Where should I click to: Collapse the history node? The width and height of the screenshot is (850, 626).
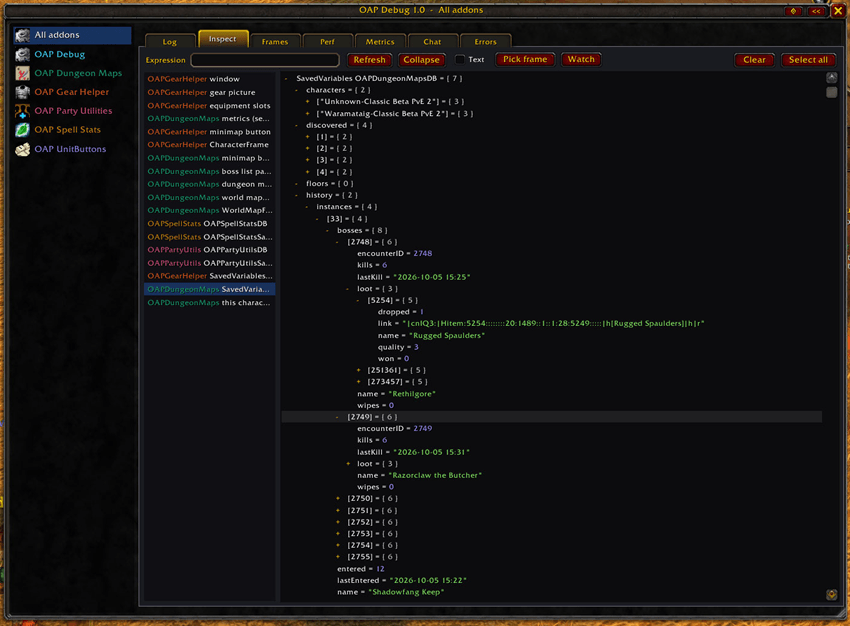[x=297, y=195]
